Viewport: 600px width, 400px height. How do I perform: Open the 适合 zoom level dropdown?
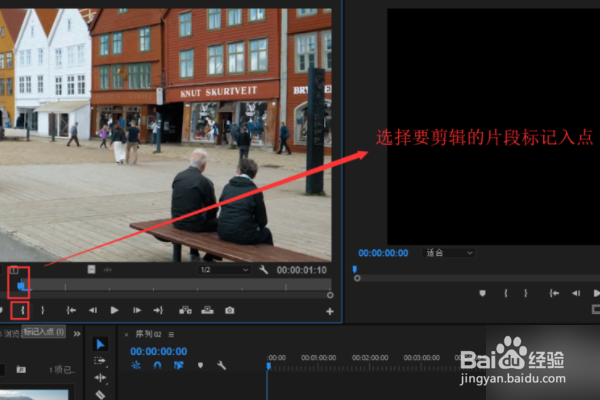coord(448,253)
